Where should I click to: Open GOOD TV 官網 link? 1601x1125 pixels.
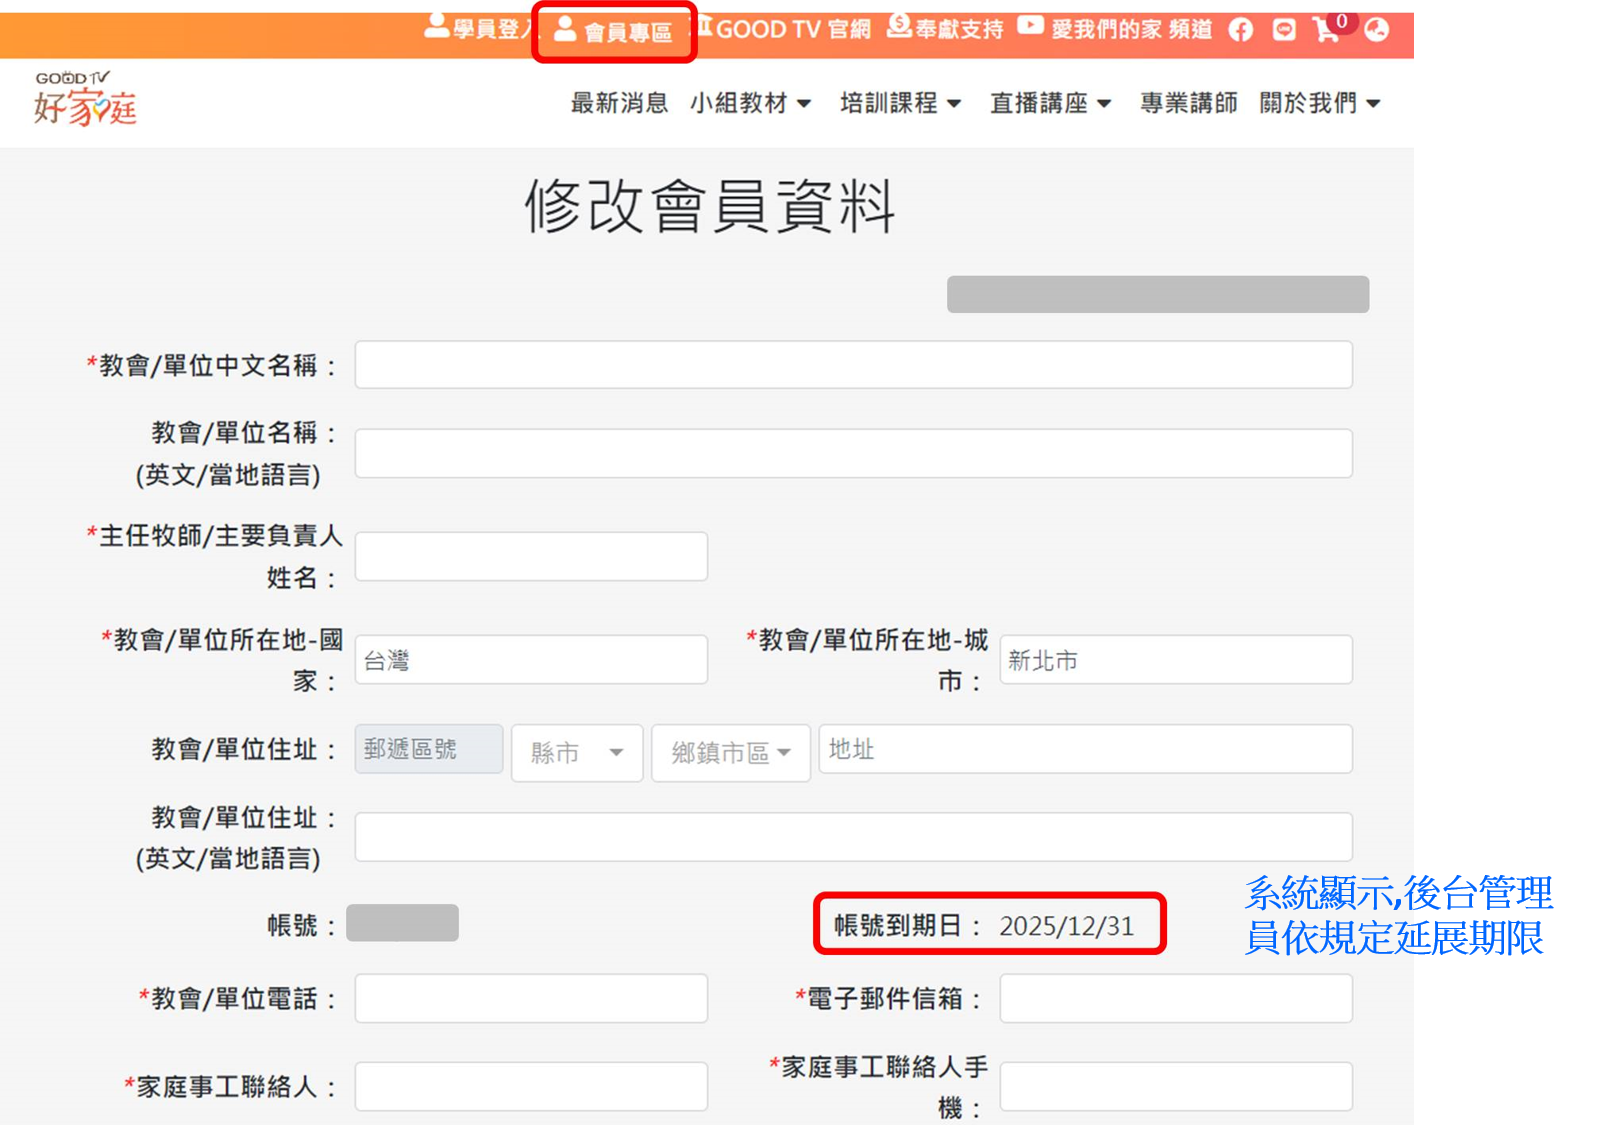[785, 29]
